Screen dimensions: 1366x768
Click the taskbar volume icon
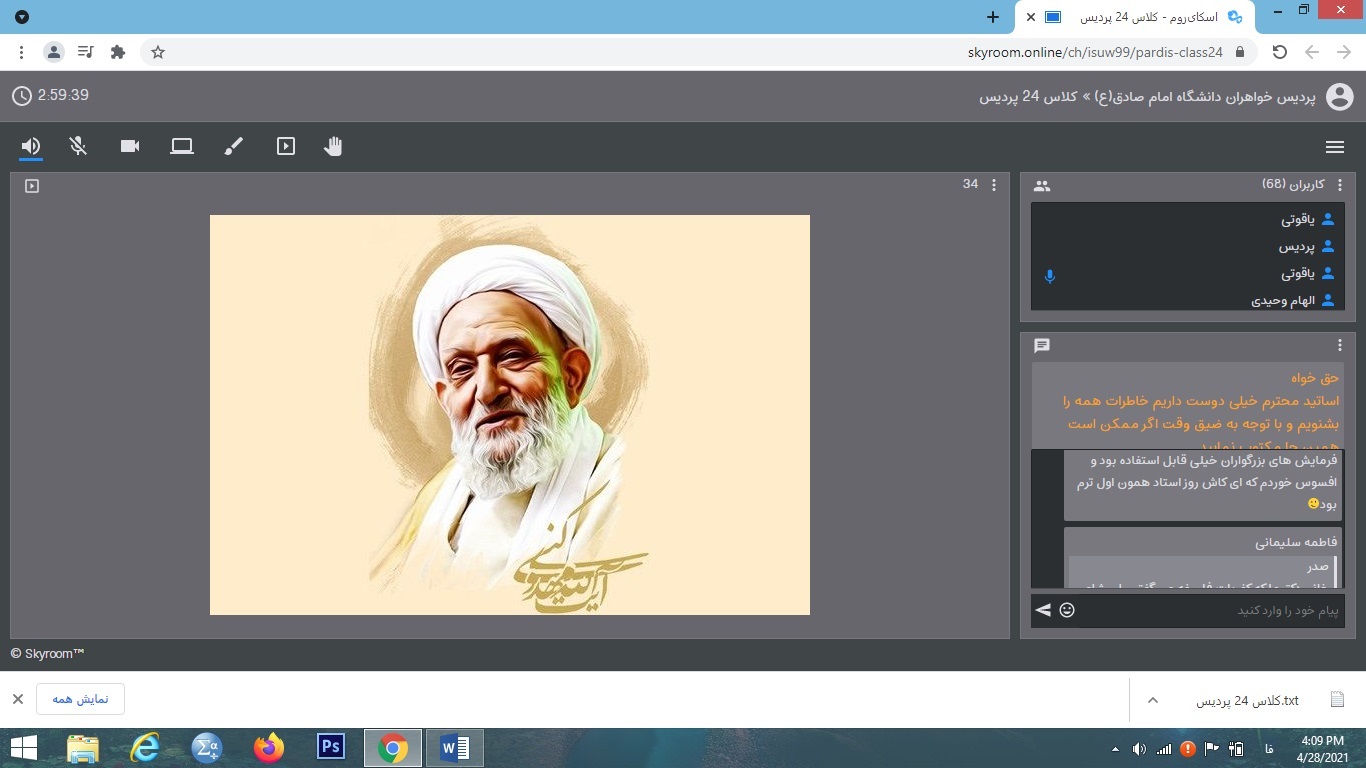click(1139, 748)
